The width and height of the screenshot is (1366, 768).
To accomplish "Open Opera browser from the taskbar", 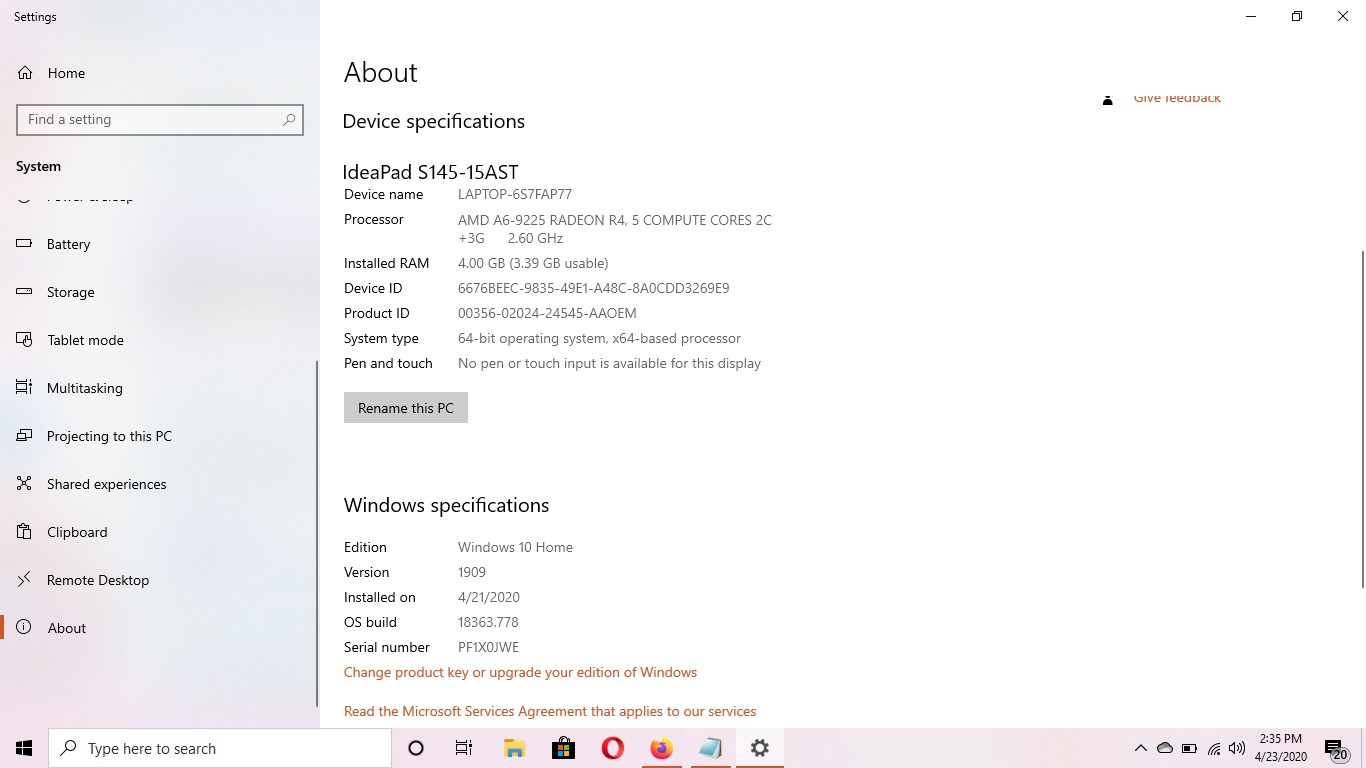I will pos(612,748).
